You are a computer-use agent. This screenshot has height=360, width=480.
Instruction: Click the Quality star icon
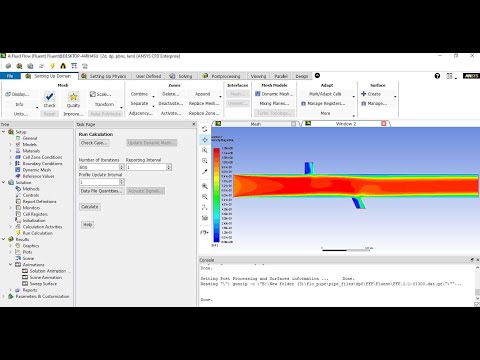point(73,97)
